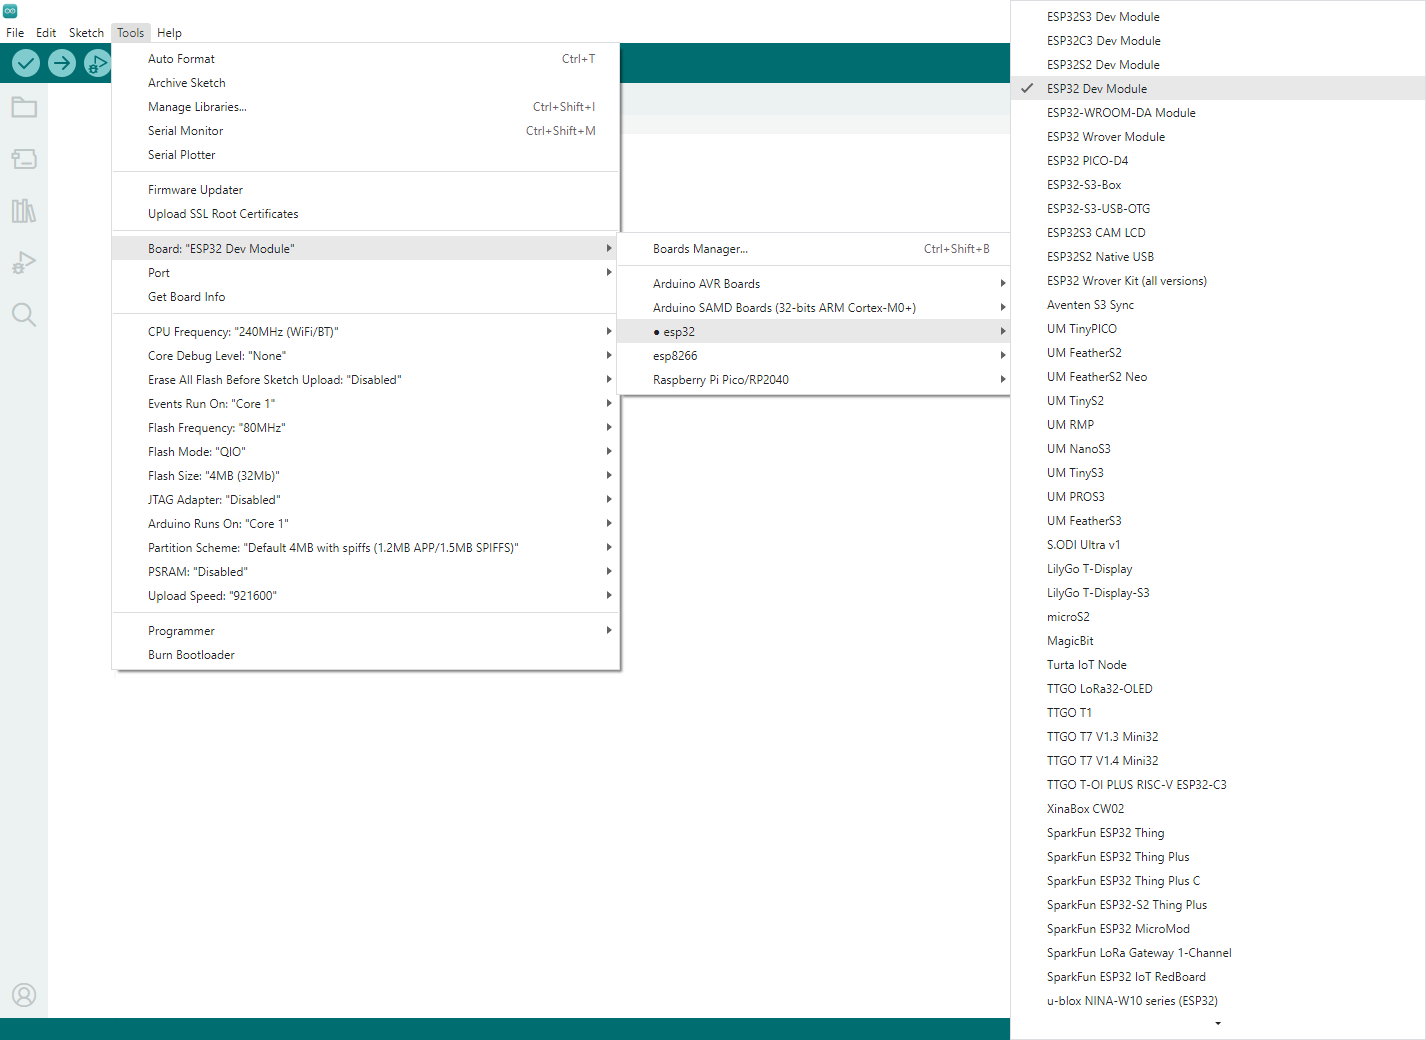
Task: Open the Help menu
Action: point(169,33)
